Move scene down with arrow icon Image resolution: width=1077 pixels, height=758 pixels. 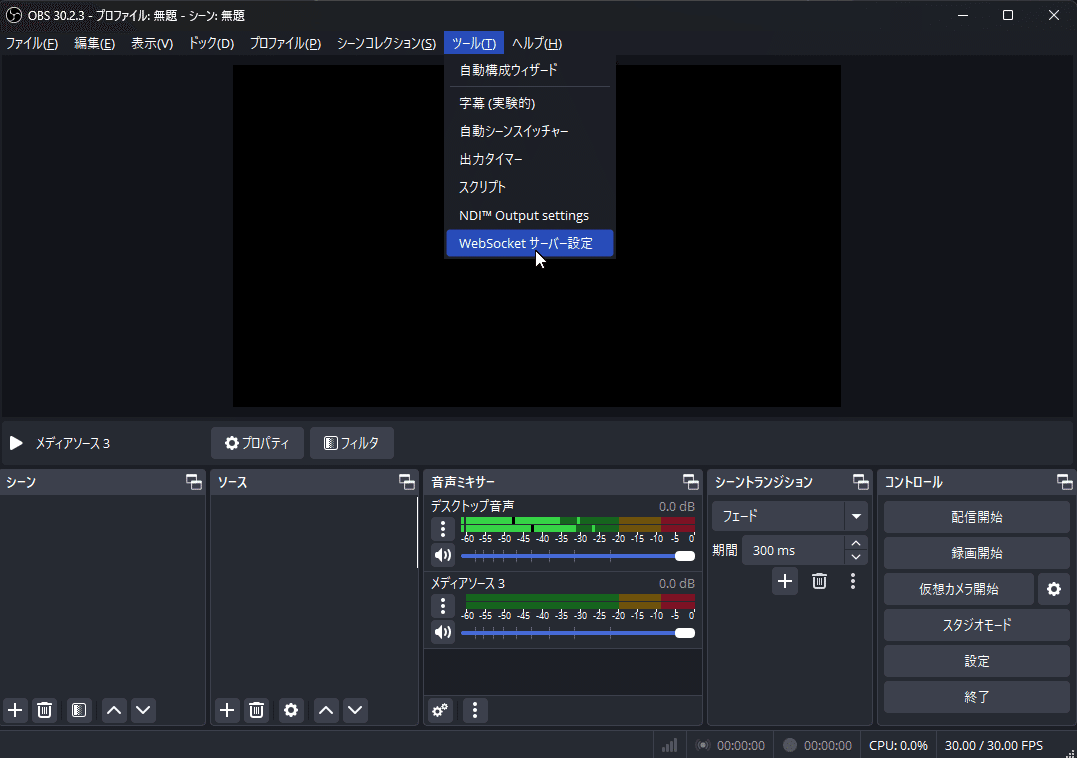143,710
